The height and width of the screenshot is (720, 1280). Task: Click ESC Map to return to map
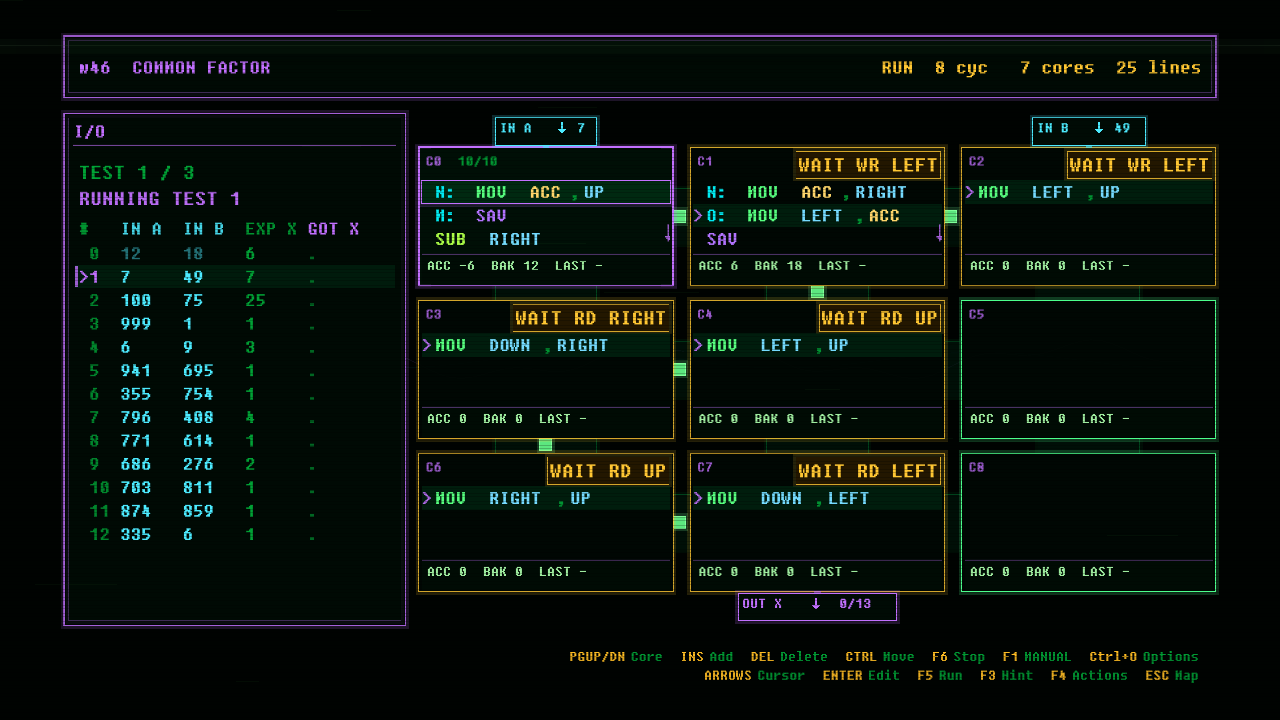[x=1171, y=676]
